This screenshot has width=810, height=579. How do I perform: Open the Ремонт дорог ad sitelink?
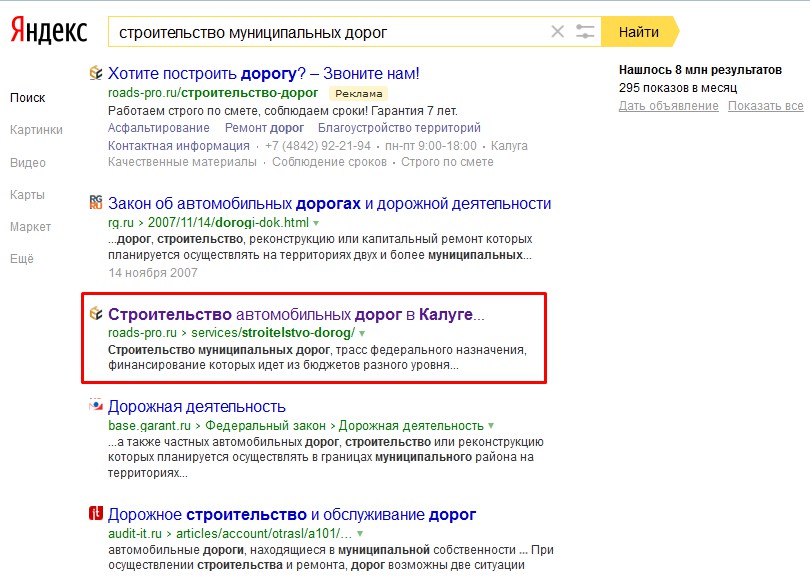click(264, 128)
